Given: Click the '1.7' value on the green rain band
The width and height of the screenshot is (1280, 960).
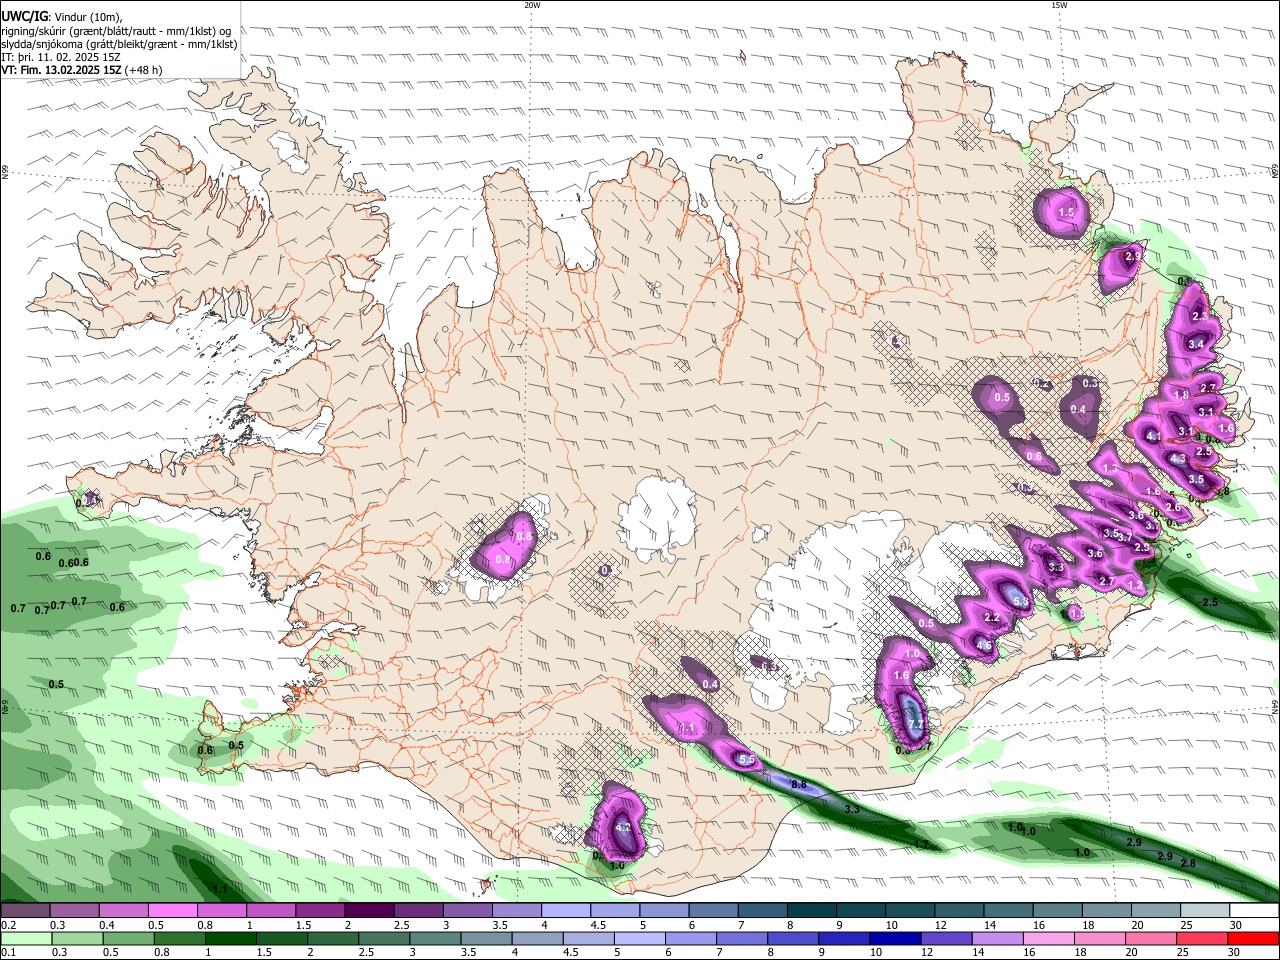Looking at the screenshot, I should (921, 845).
